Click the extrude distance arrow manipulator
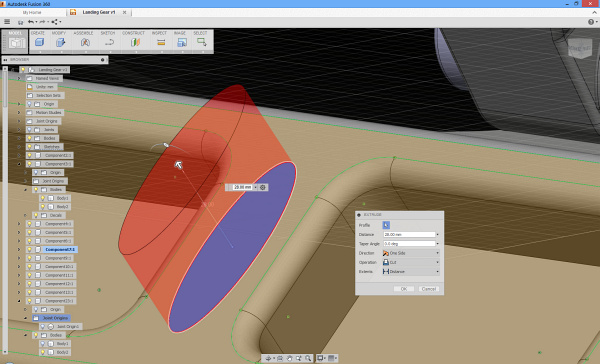This screenshot has height=364, width=600. coord(178,165)
